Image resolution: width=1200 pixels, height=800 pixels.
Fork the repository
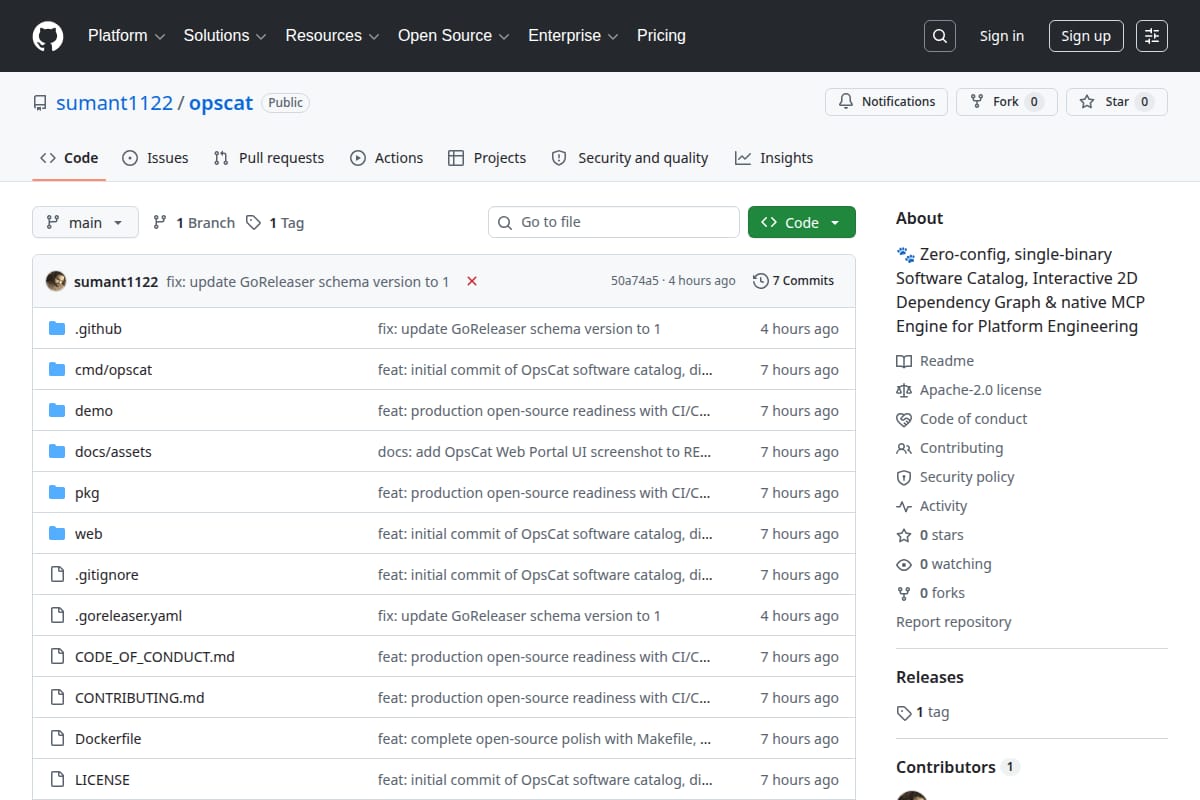[x=1006, y=102]
